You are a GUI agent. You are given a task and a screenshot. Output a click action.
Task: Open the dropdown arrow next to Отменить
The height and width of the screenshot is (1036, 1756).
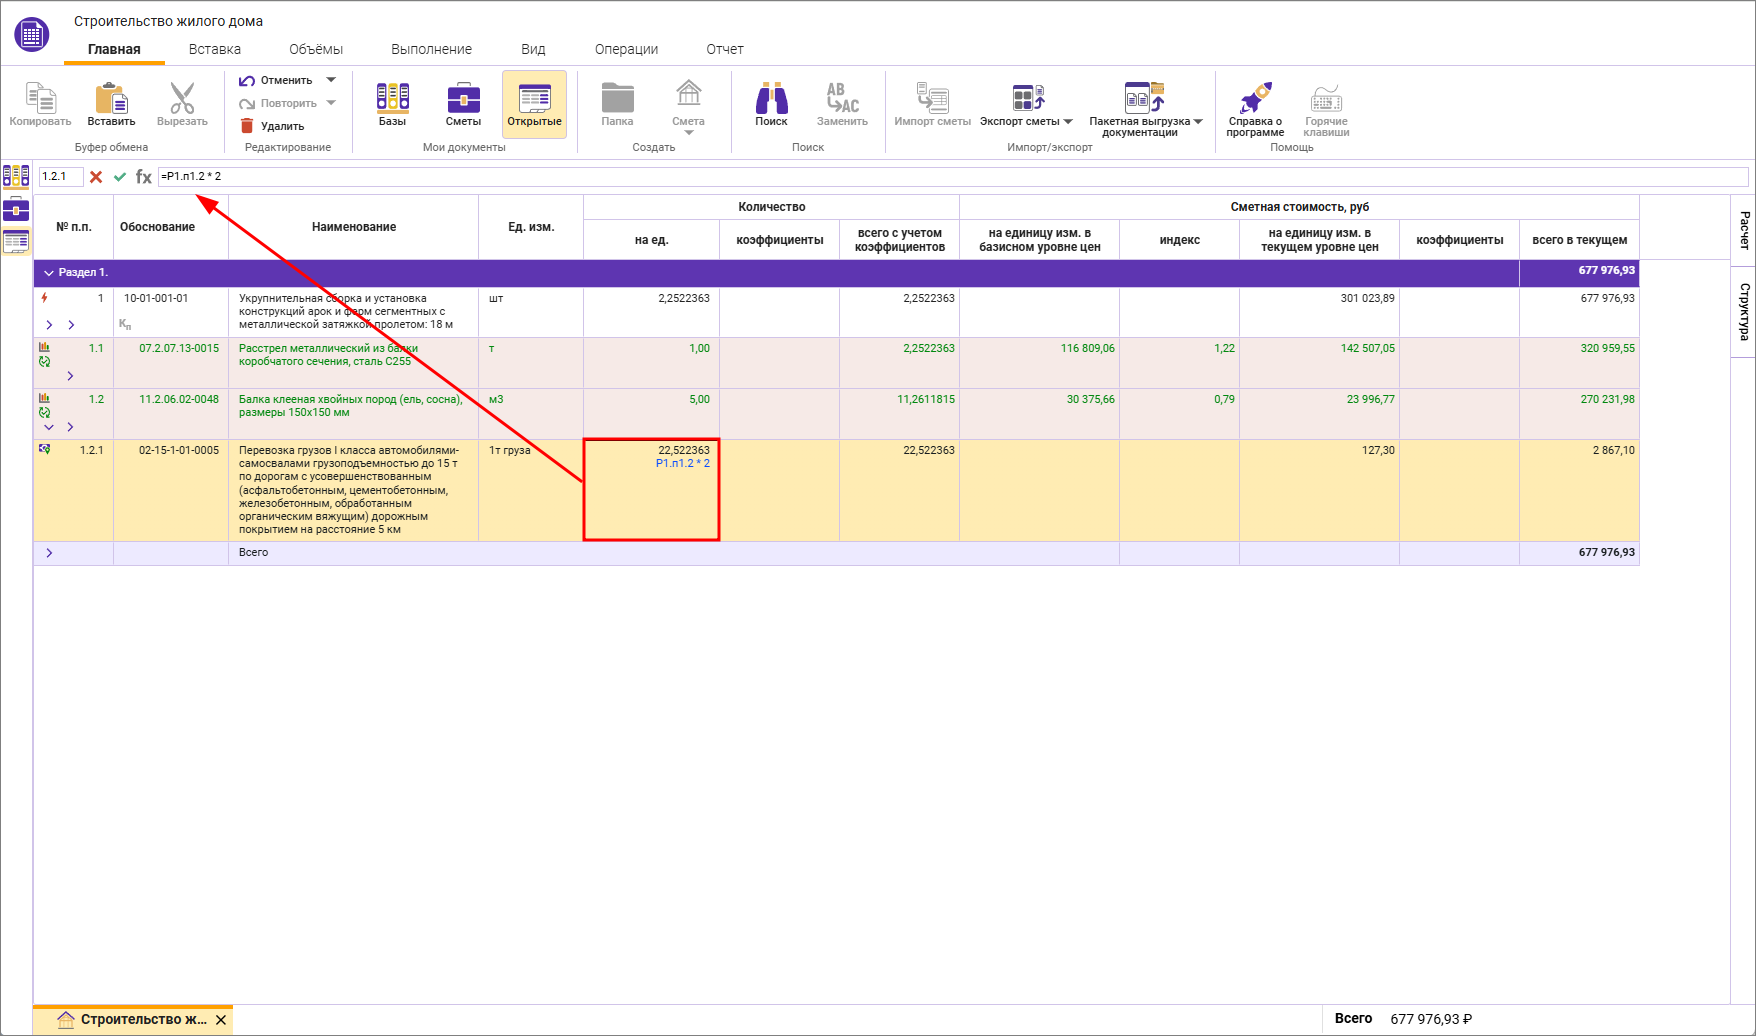pos(331,80)
